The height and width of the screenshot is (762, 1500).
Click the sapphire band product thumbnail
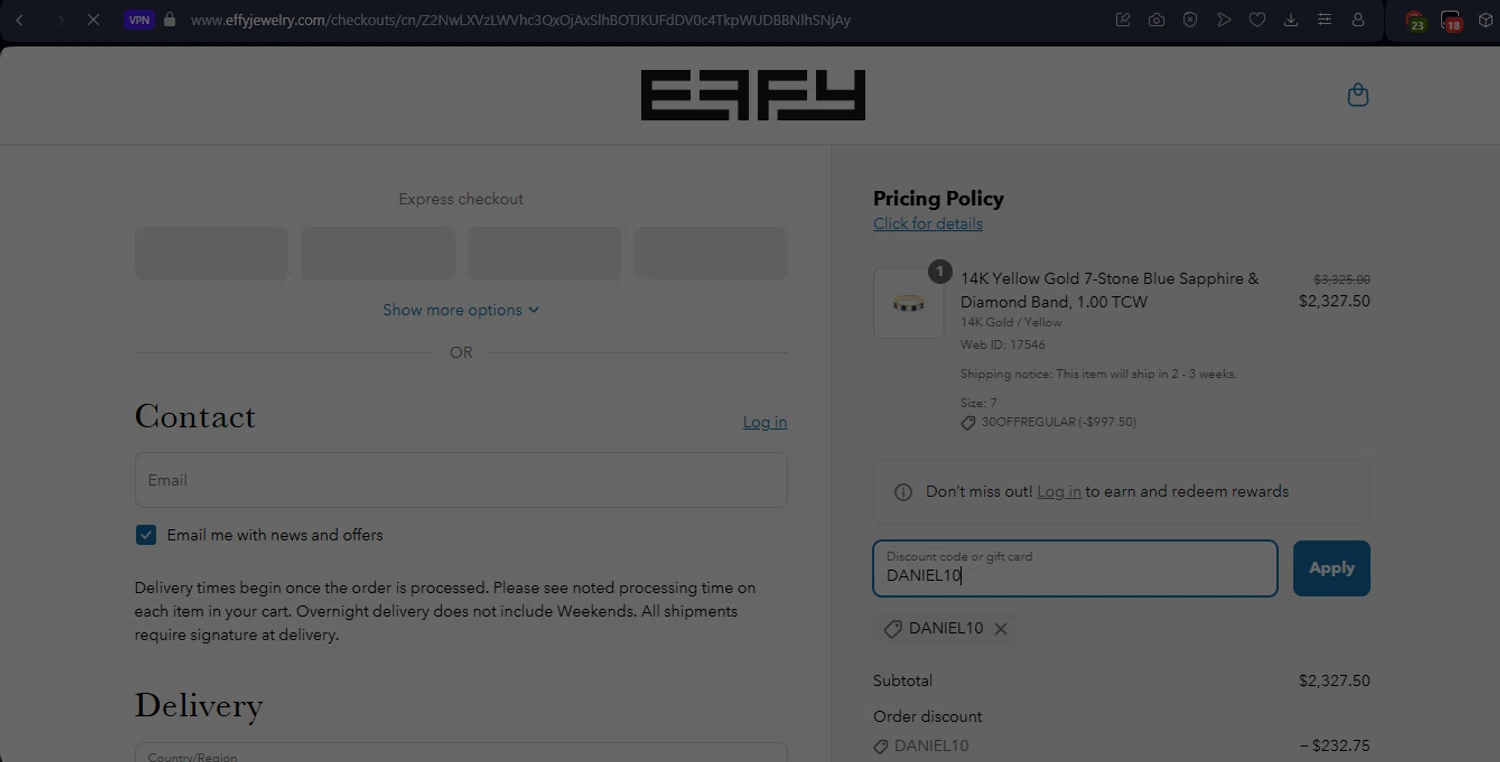pyautogui.click(x=908, y=302)
